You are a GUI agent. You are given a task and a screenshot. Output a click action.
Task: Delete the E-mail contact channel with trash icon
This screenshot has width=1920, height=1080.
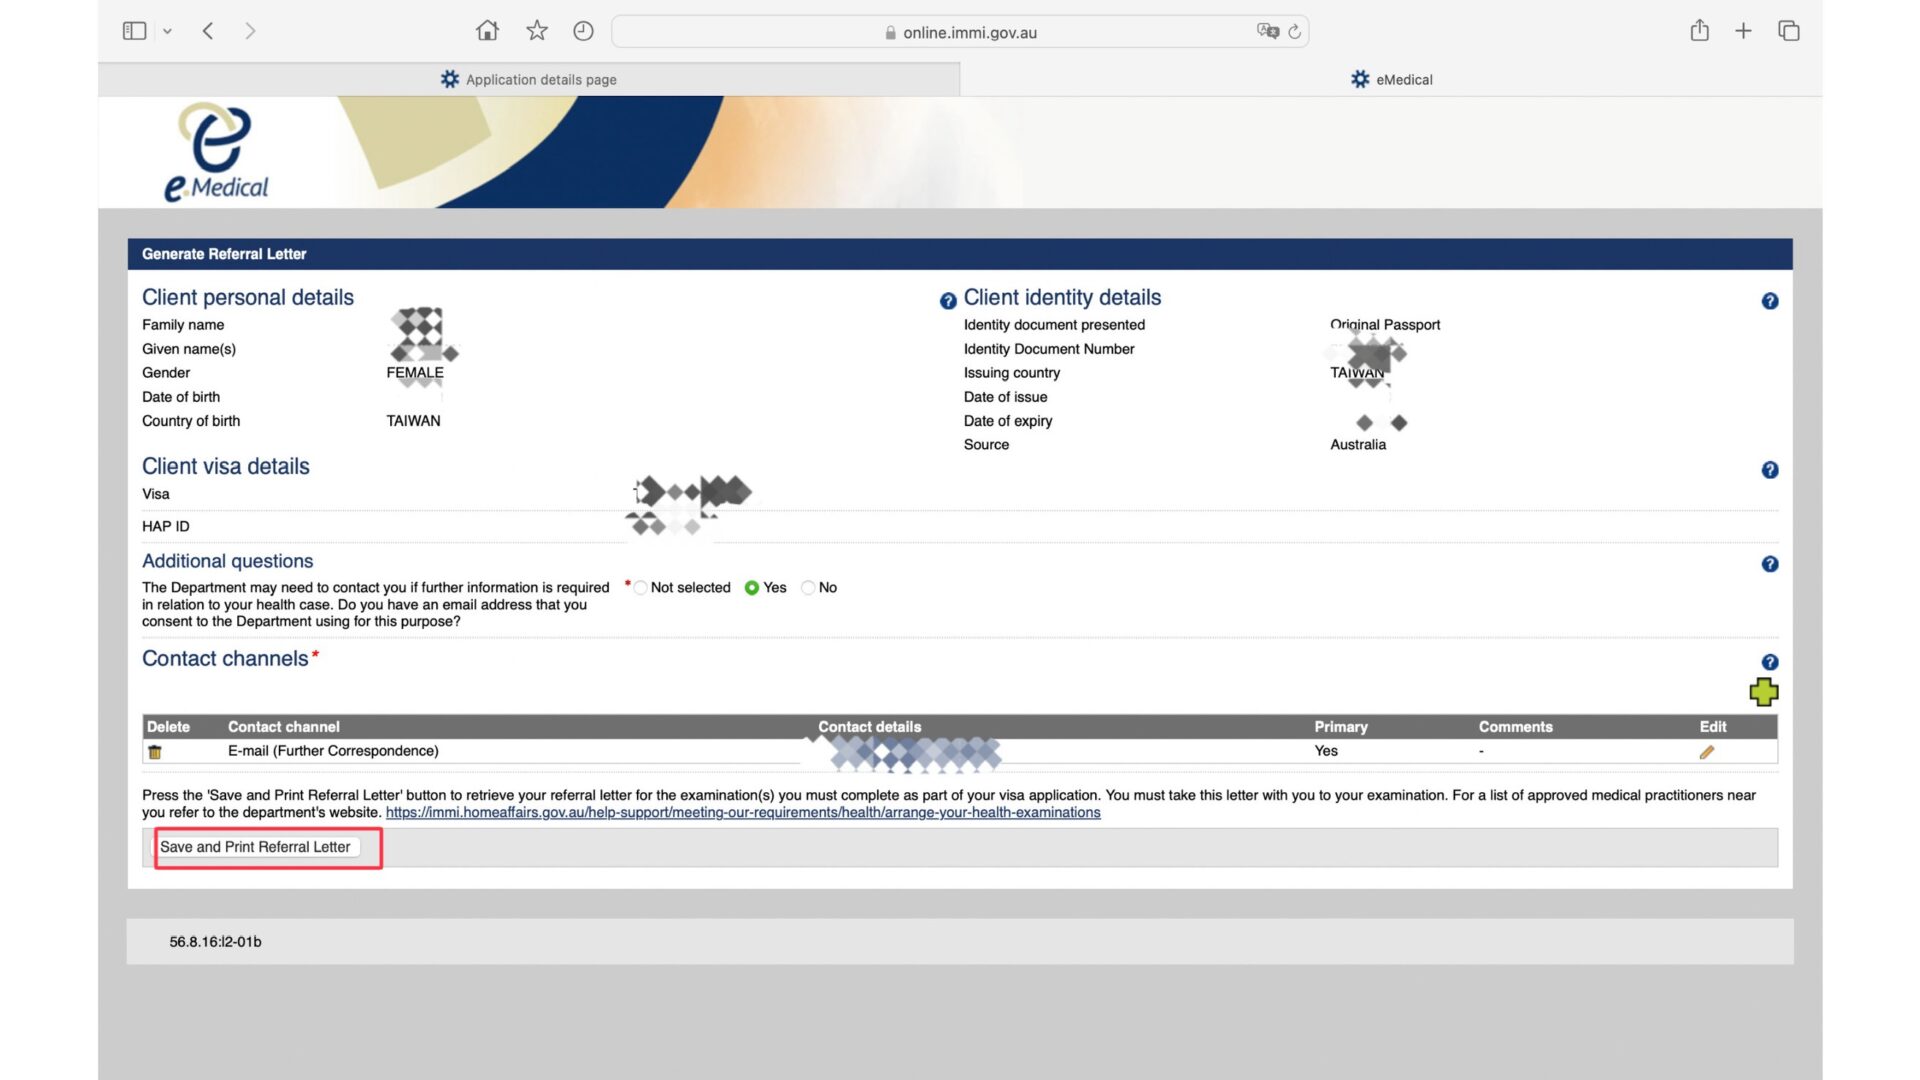(155, 752)
